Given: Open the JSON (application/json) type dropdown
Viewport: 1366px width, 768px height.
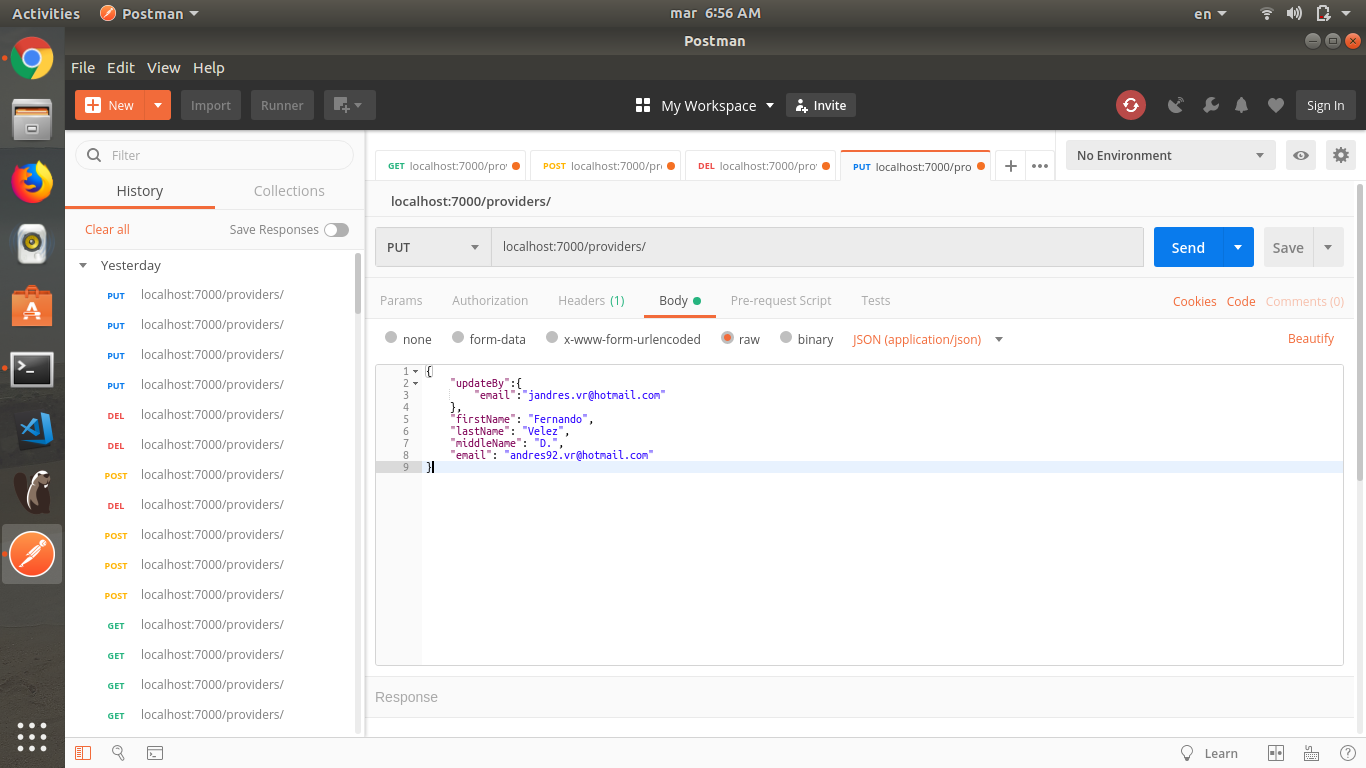Looking at the screenshot, I should pyautogui.click(x=927, y=339).
